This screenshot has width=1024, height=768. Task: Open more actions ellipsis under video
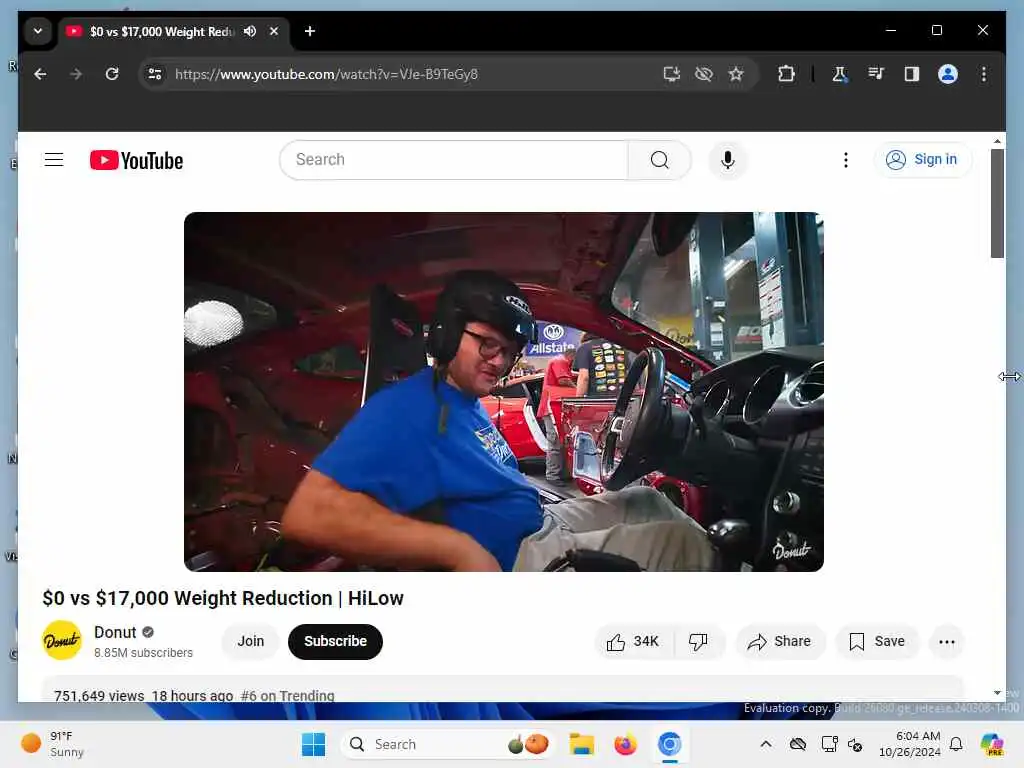(x=946, y=642)
